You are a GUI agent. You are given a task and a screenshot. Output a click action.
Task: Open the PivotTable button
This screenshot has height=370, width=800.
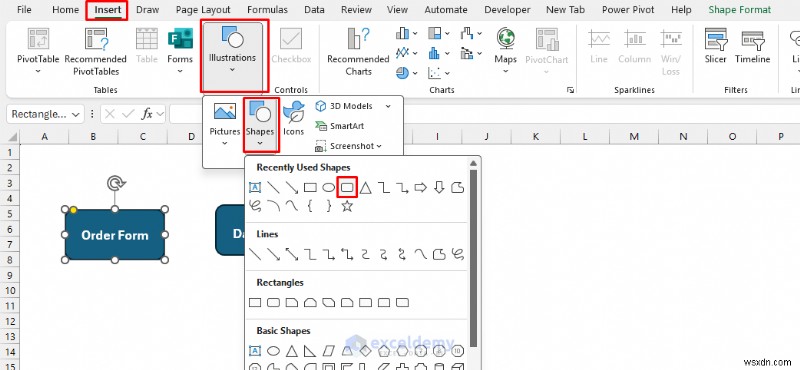pos(38,51)
